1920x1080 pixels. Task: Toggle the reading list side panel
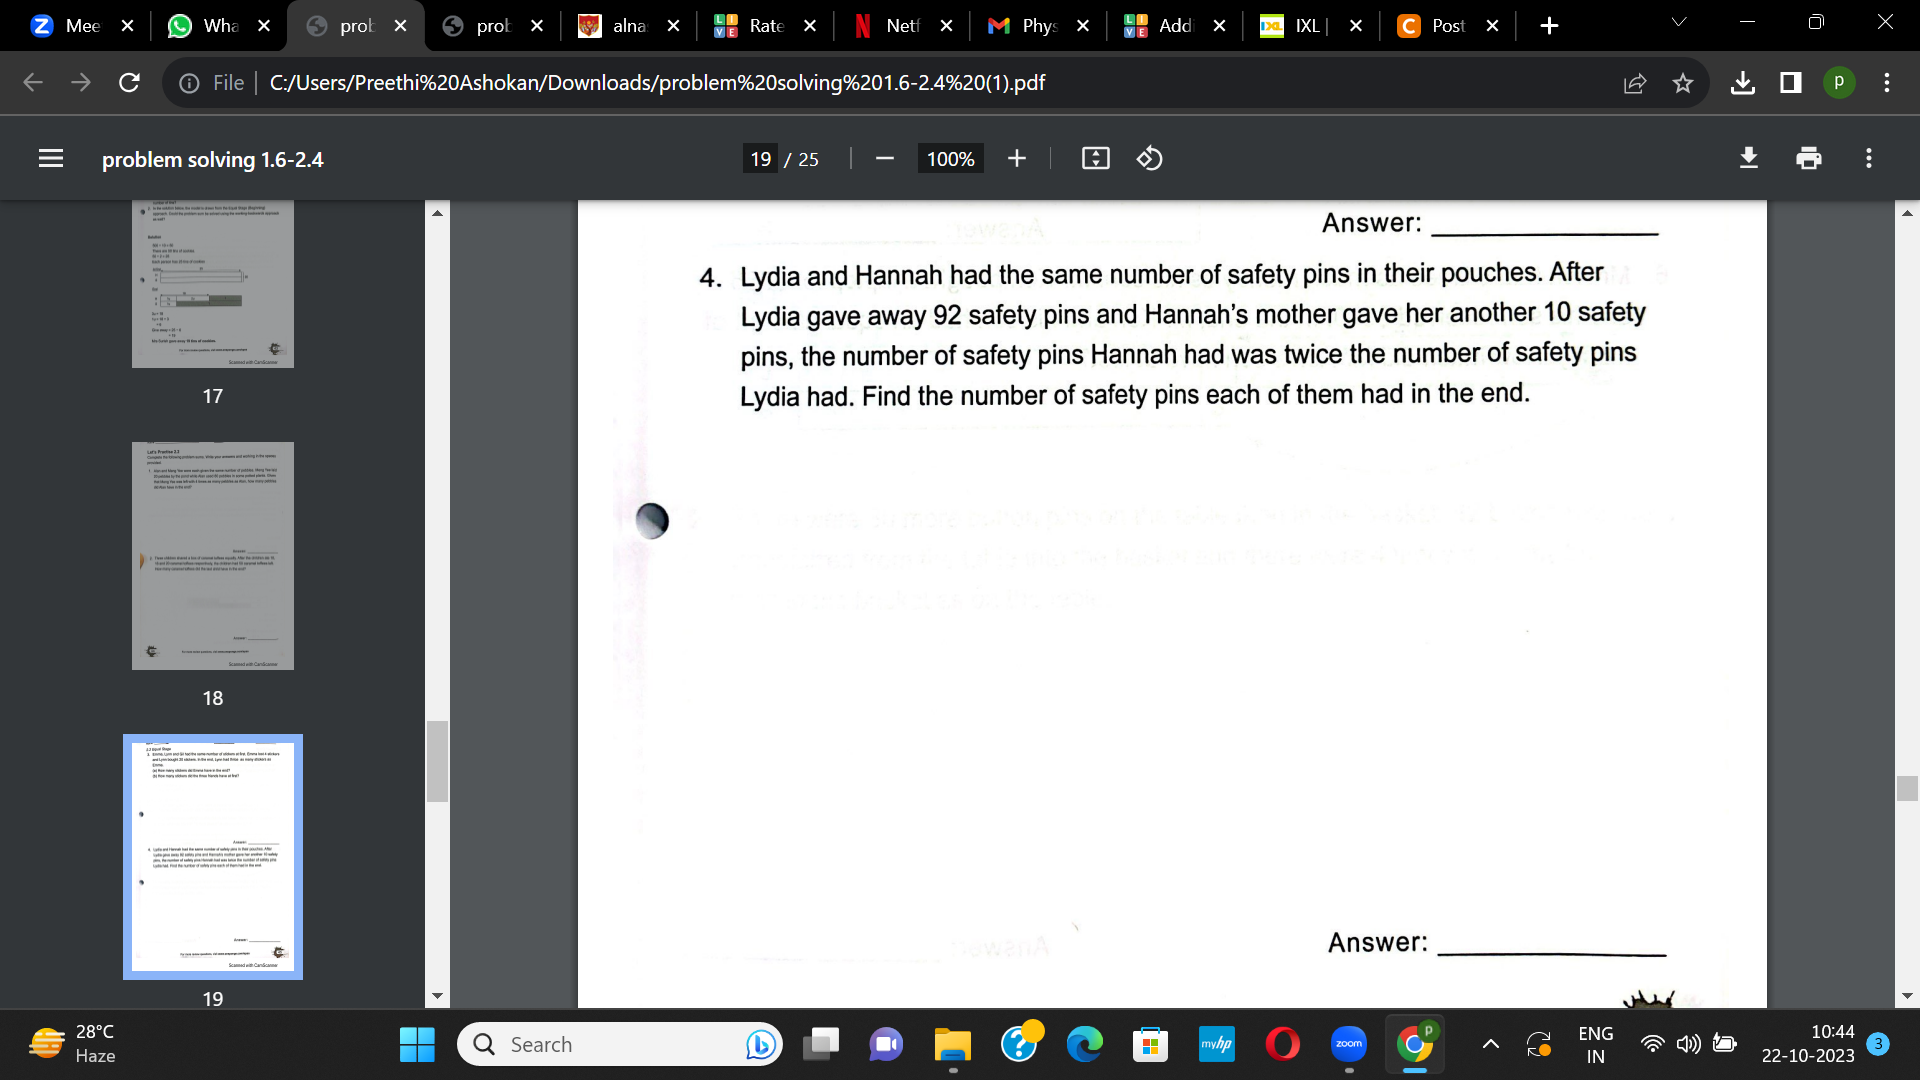tap(1790, 83)
